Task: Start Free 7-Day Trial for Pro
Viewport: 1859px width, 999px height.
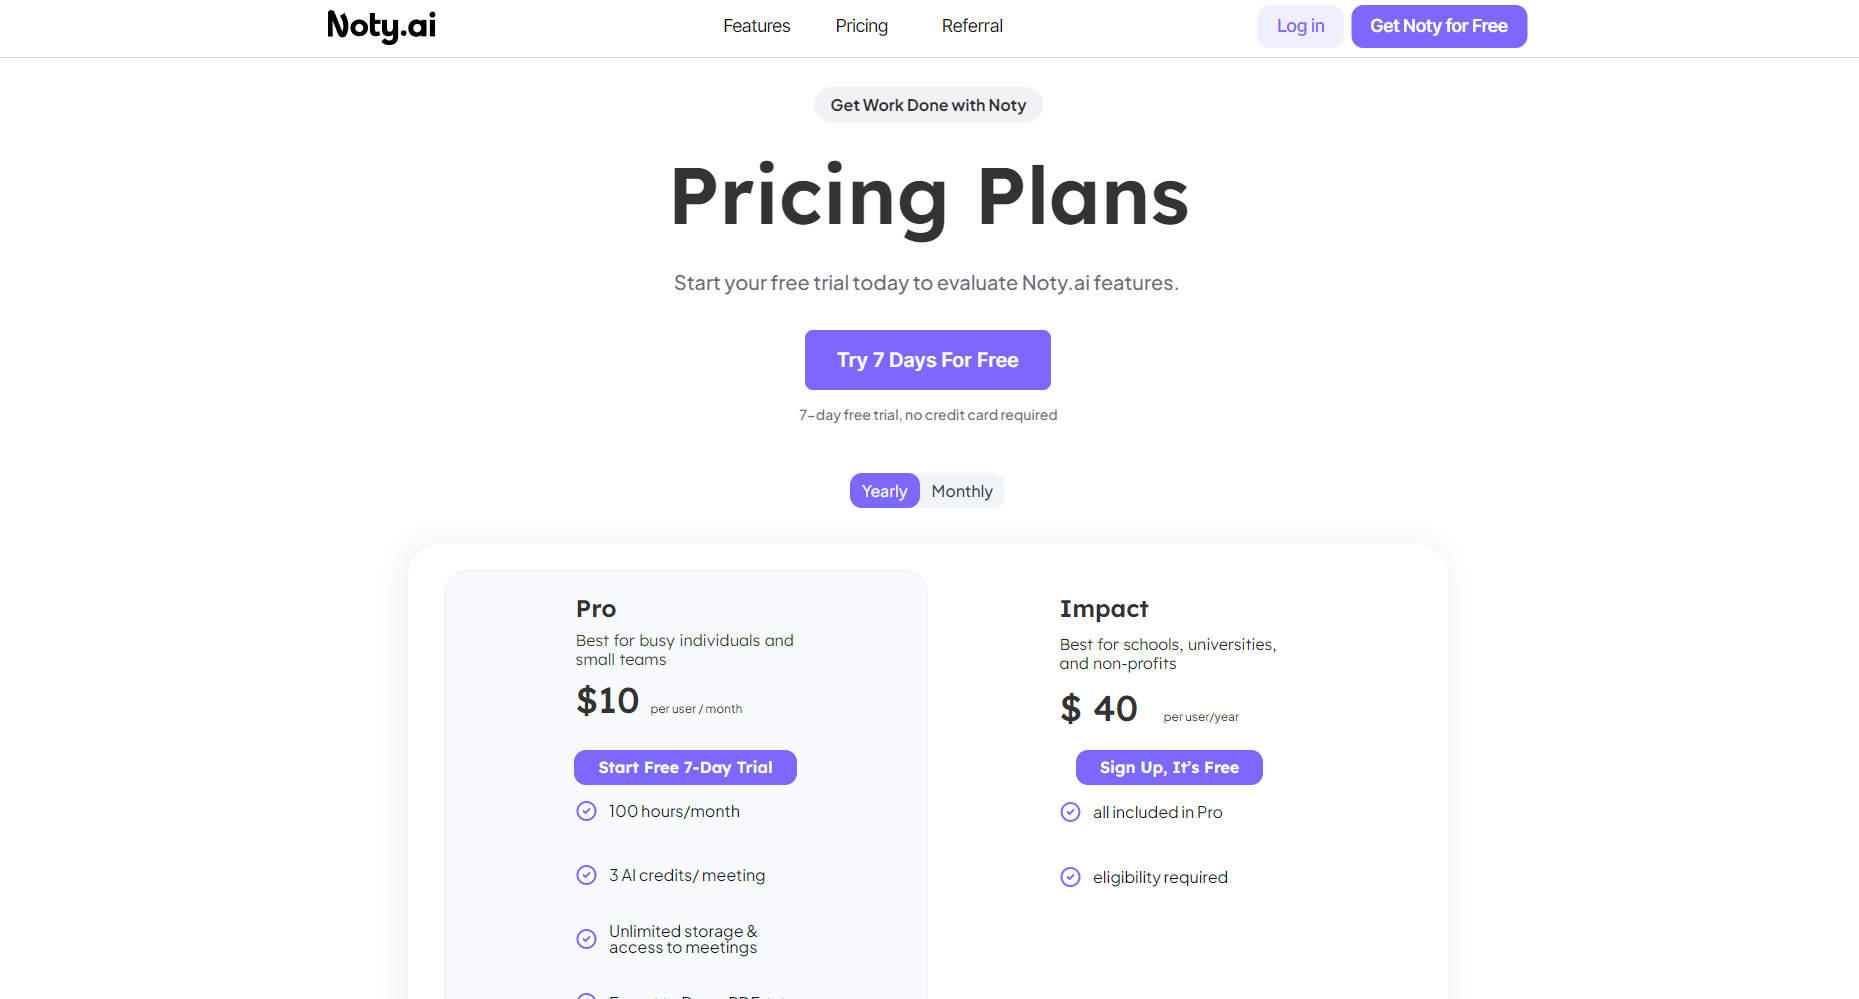Action: [685, 767]
